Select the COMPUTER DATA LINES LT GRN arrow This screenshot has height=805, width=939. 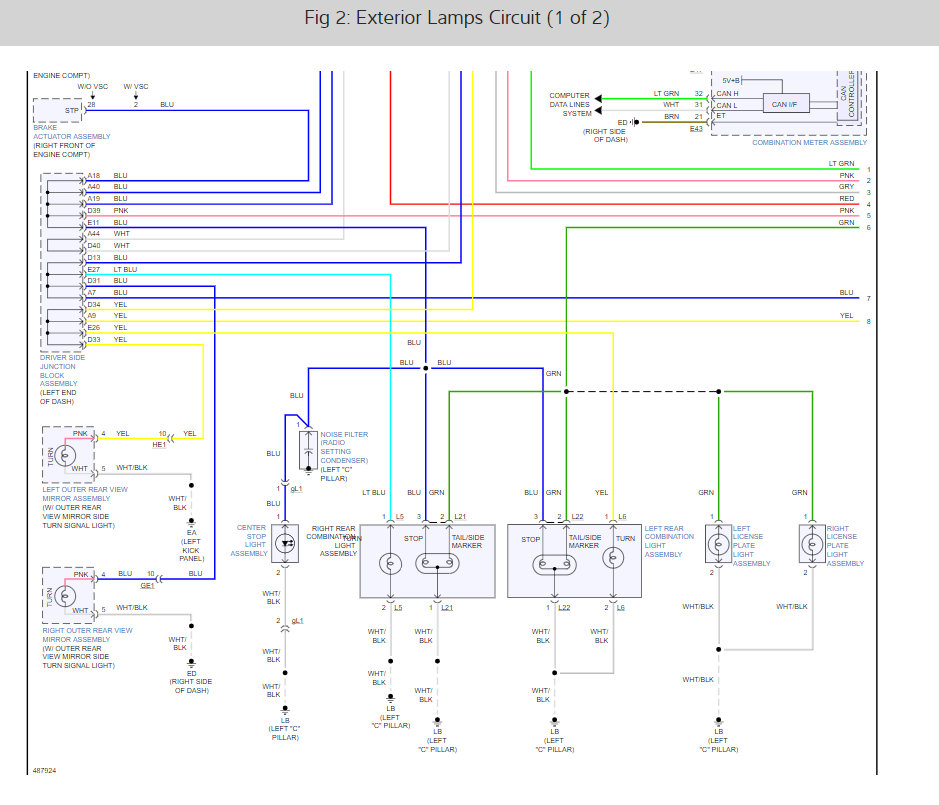pos(598,98)
